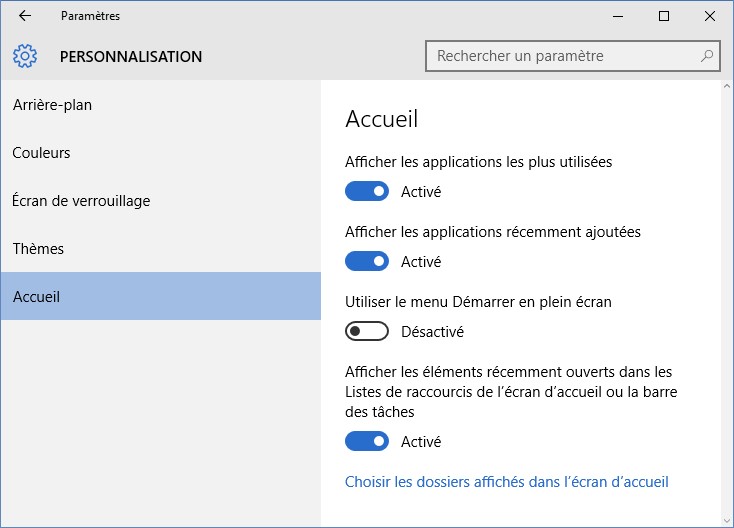Minimize the Paramètres window
The height and width of the screenshot is (528, 734).
click(618, 16)
